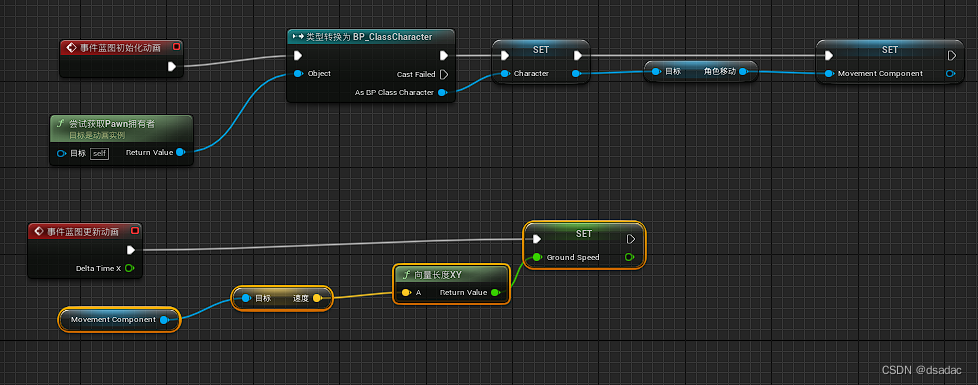The image size is (978, 385).
Task: Click the Object input pin on cast node
Action: (x=298, y=74)
